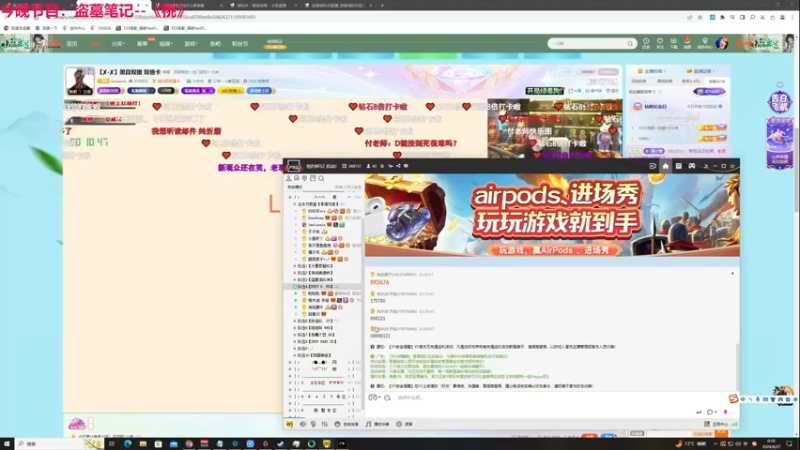800x450 pixels.
Task: Open the messages icon with red badge
Action: coord(687,43)
